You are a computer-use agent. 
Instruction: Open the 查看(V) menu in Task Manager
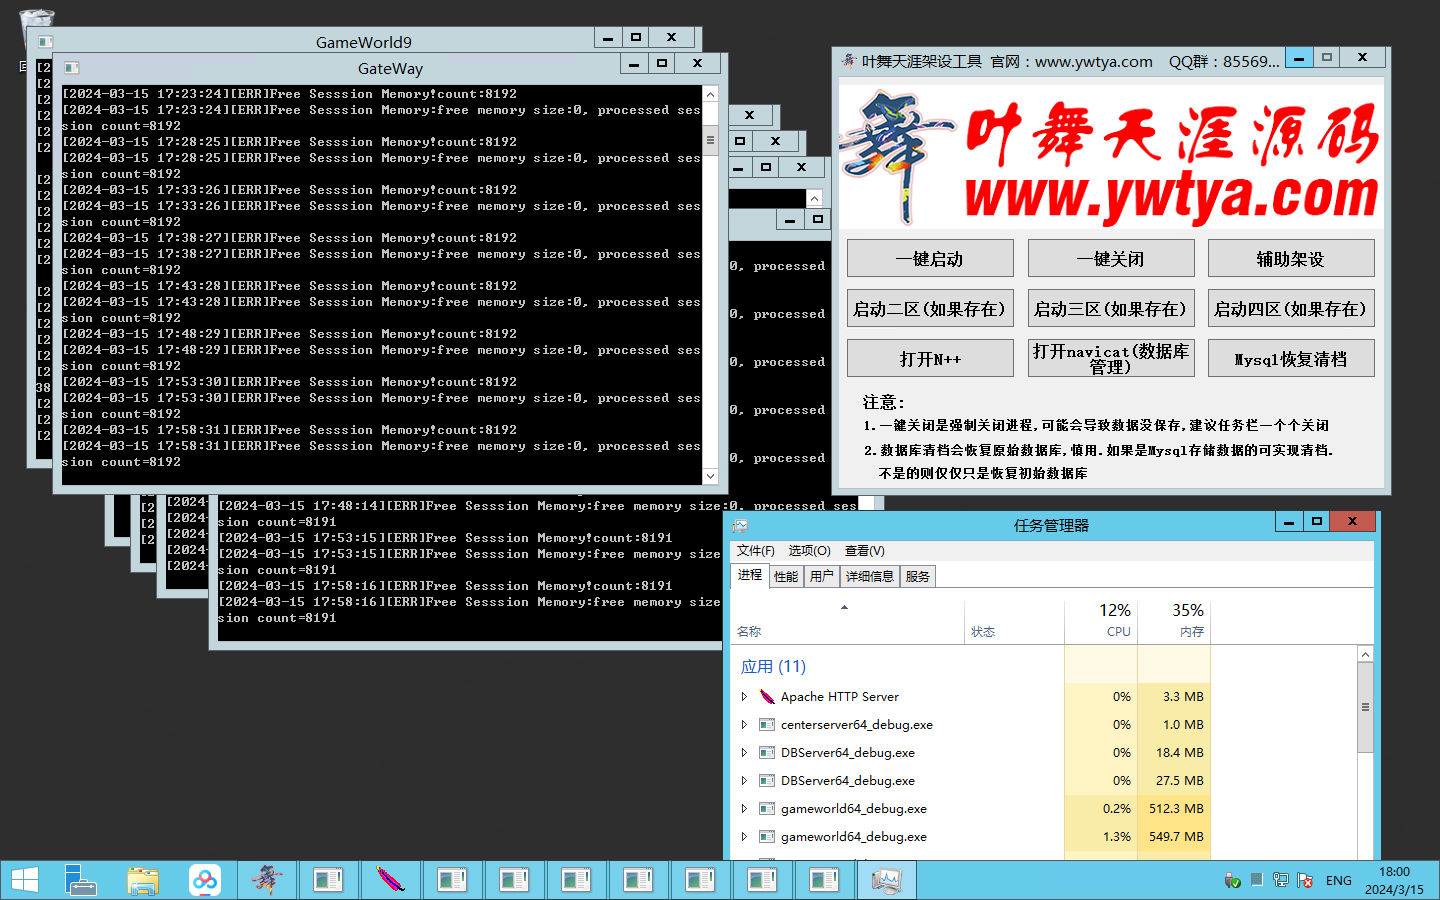click(864, 551)
